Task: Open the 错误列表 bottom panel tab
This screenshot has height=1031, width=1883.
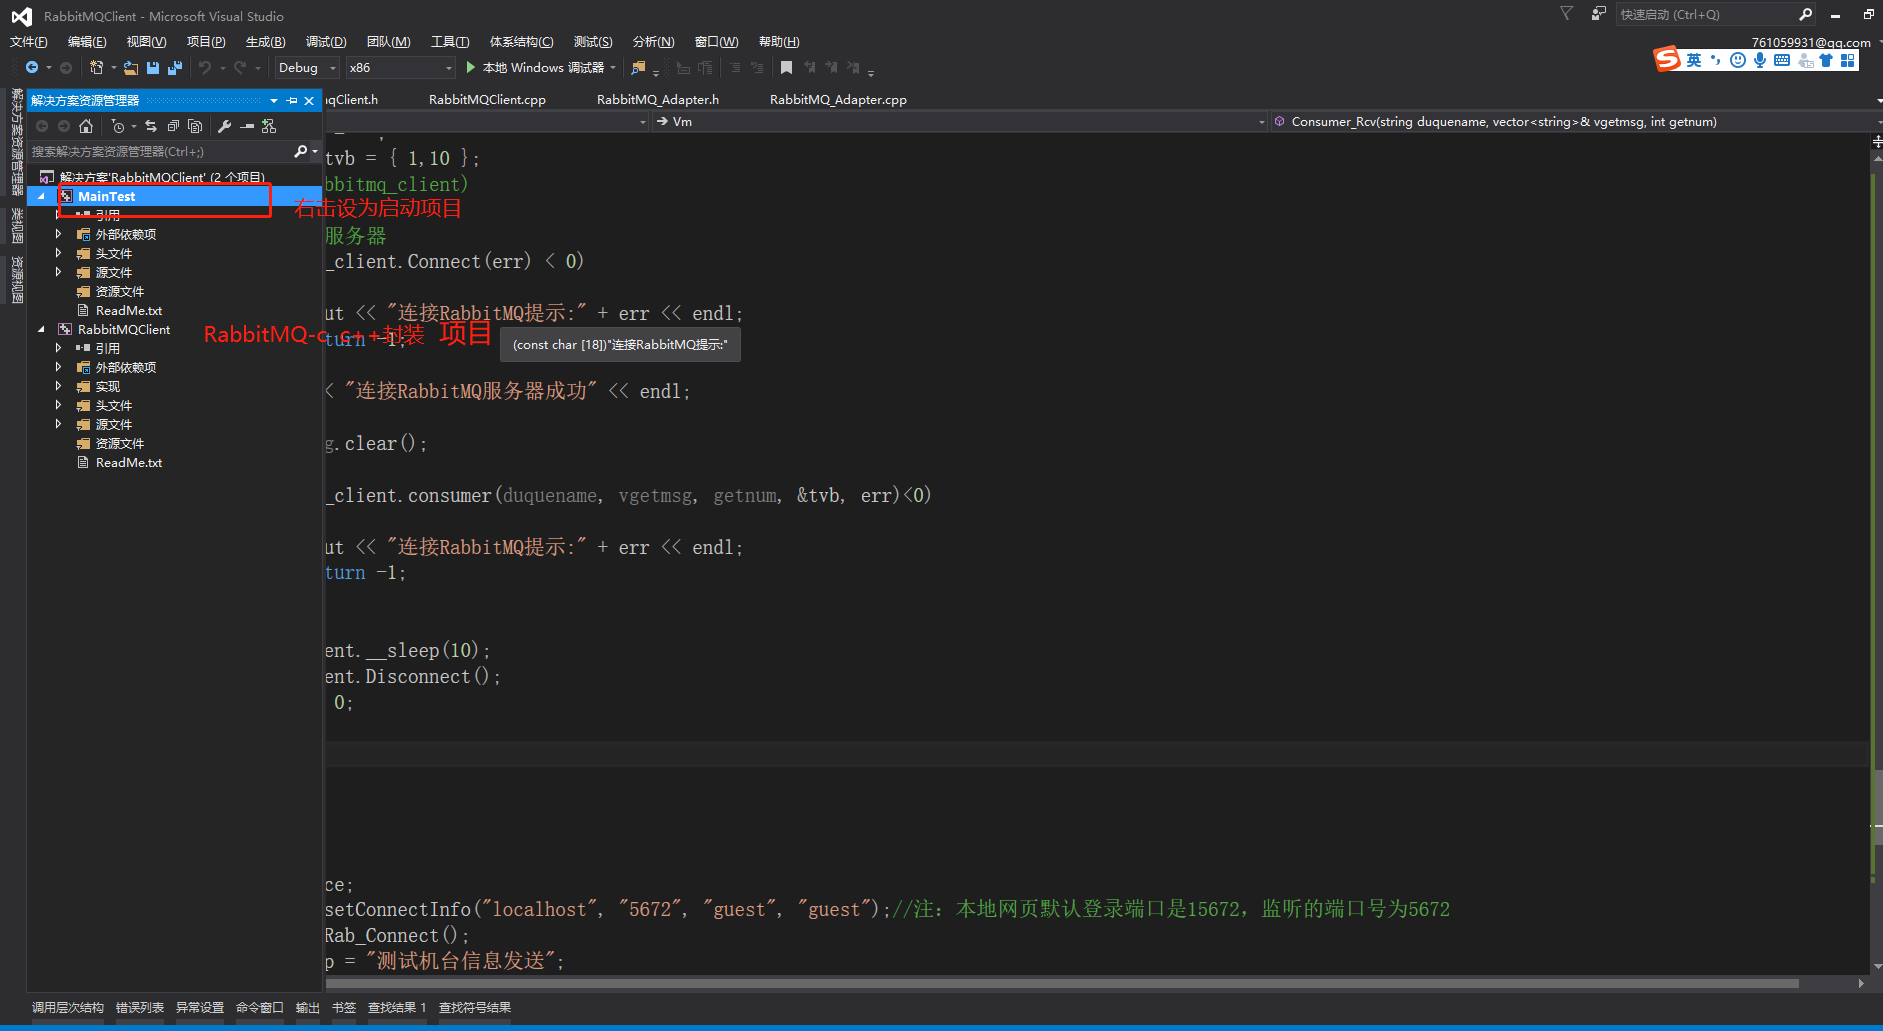Action: (140, 1008)
